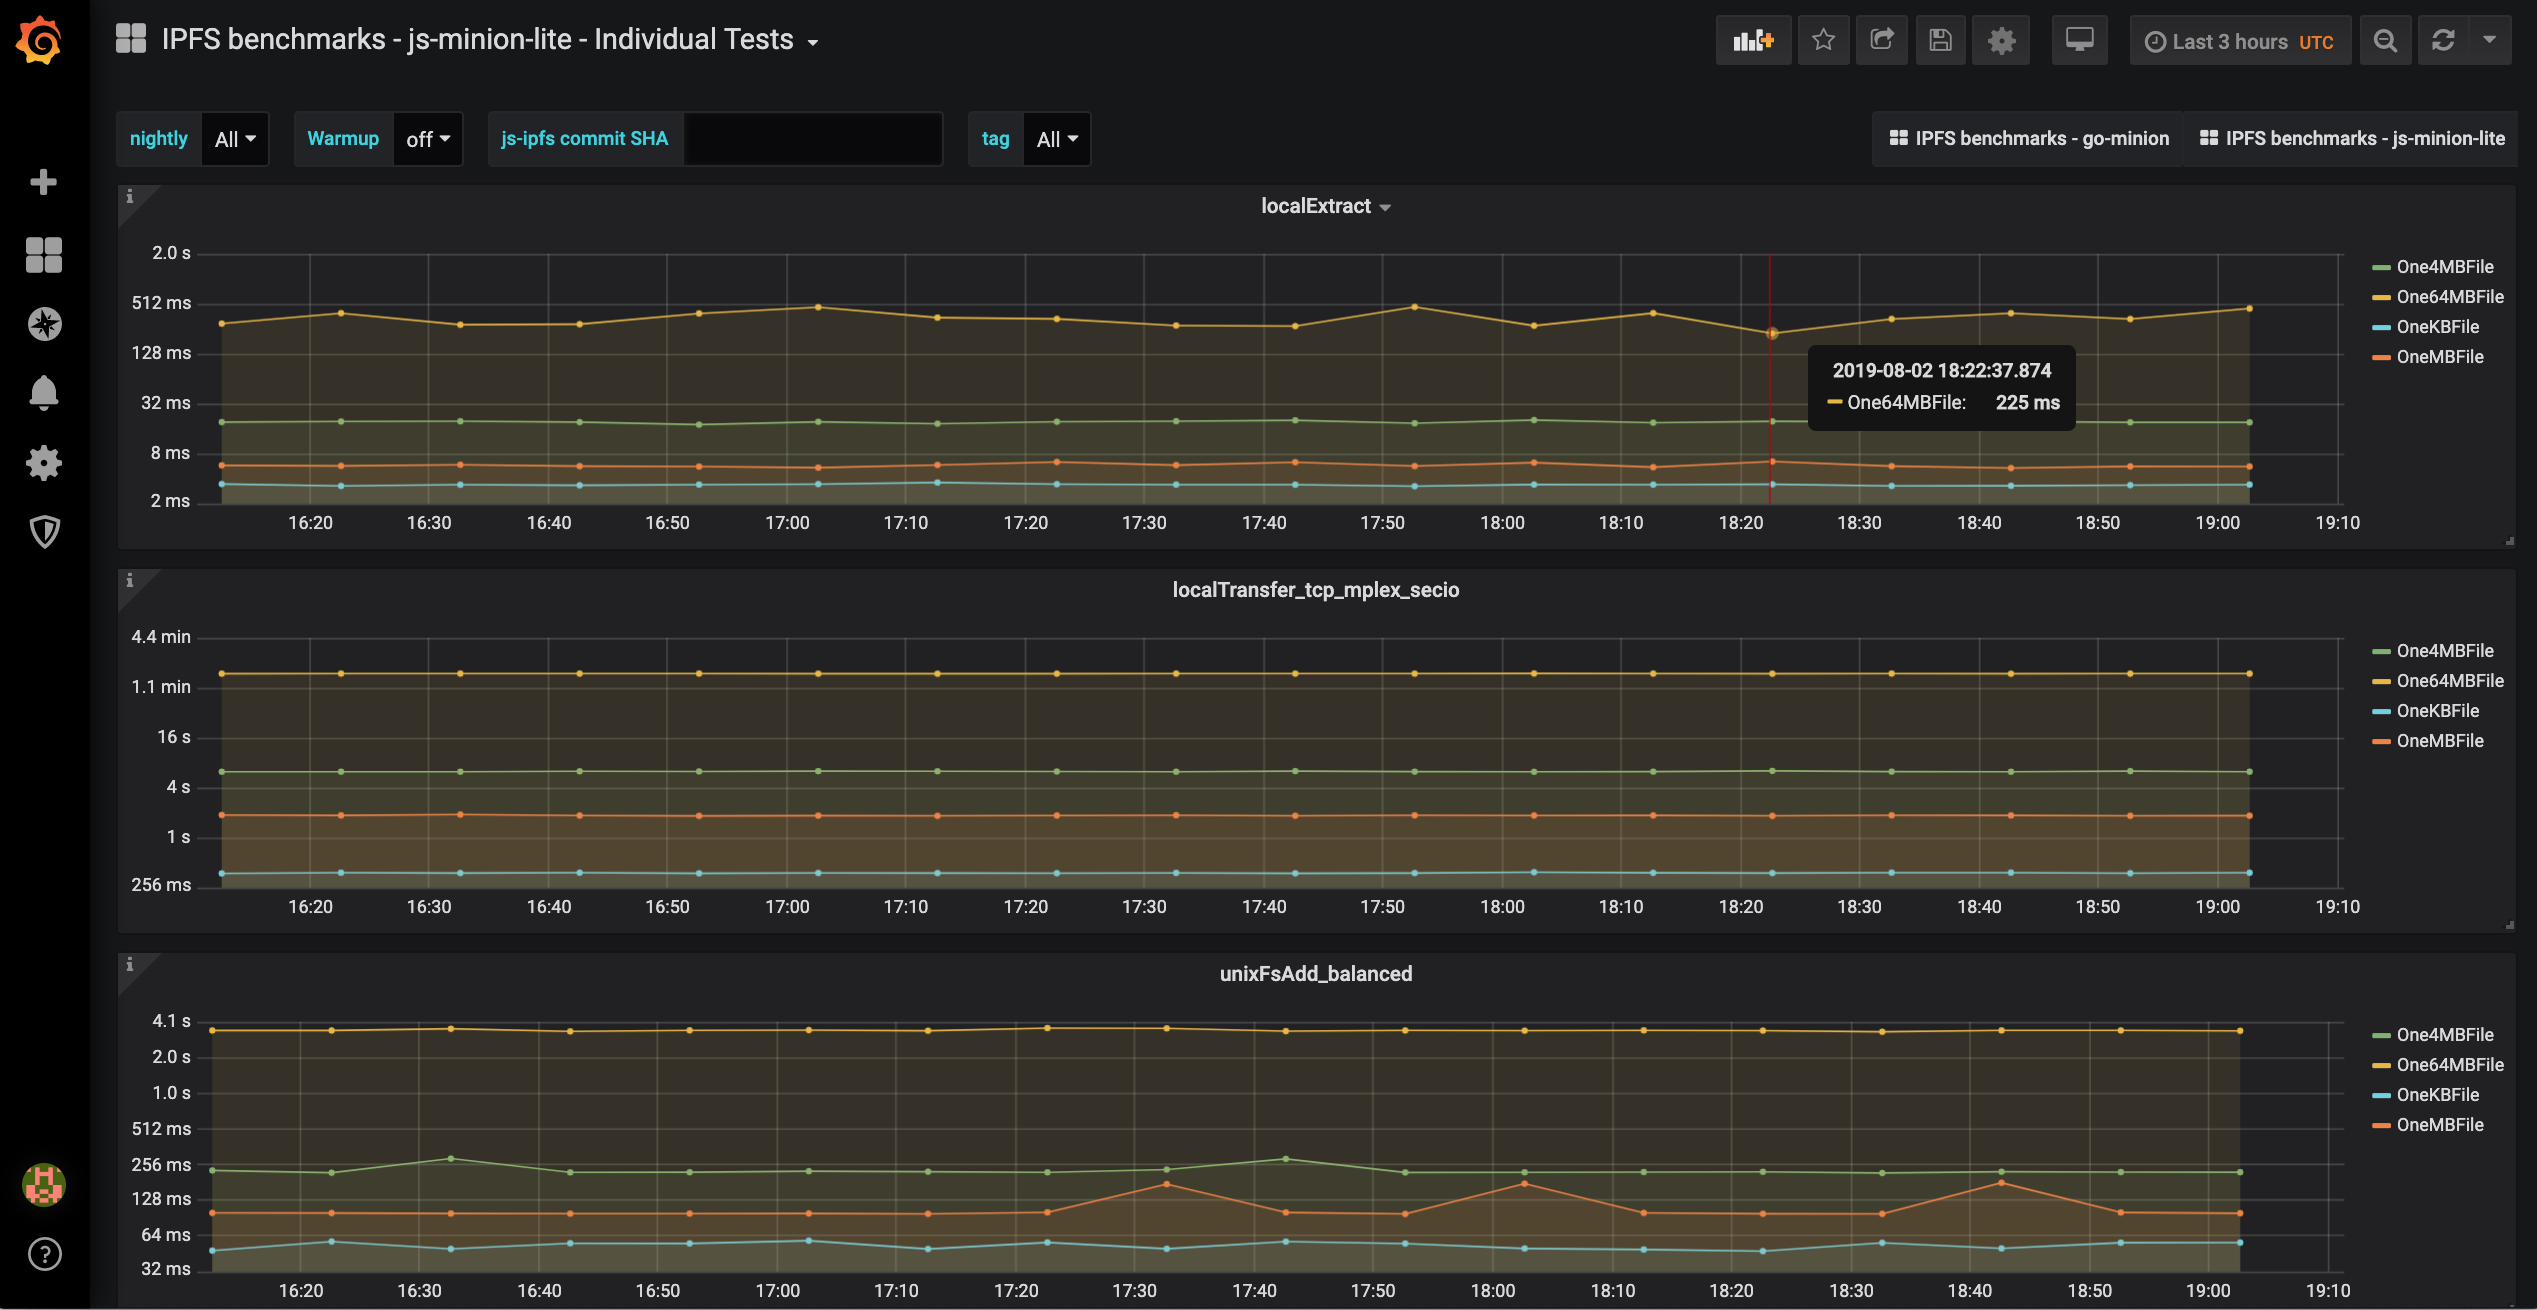Toggle One4MBFile in unixFsAdd_balanced legend

point(2445,1035)
